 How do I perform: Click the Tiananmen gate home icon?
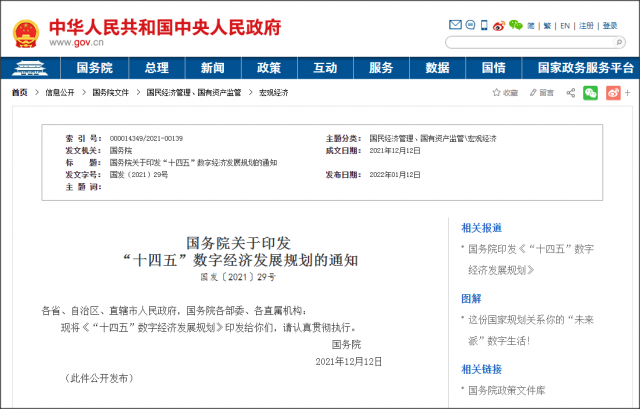point(30,68)
